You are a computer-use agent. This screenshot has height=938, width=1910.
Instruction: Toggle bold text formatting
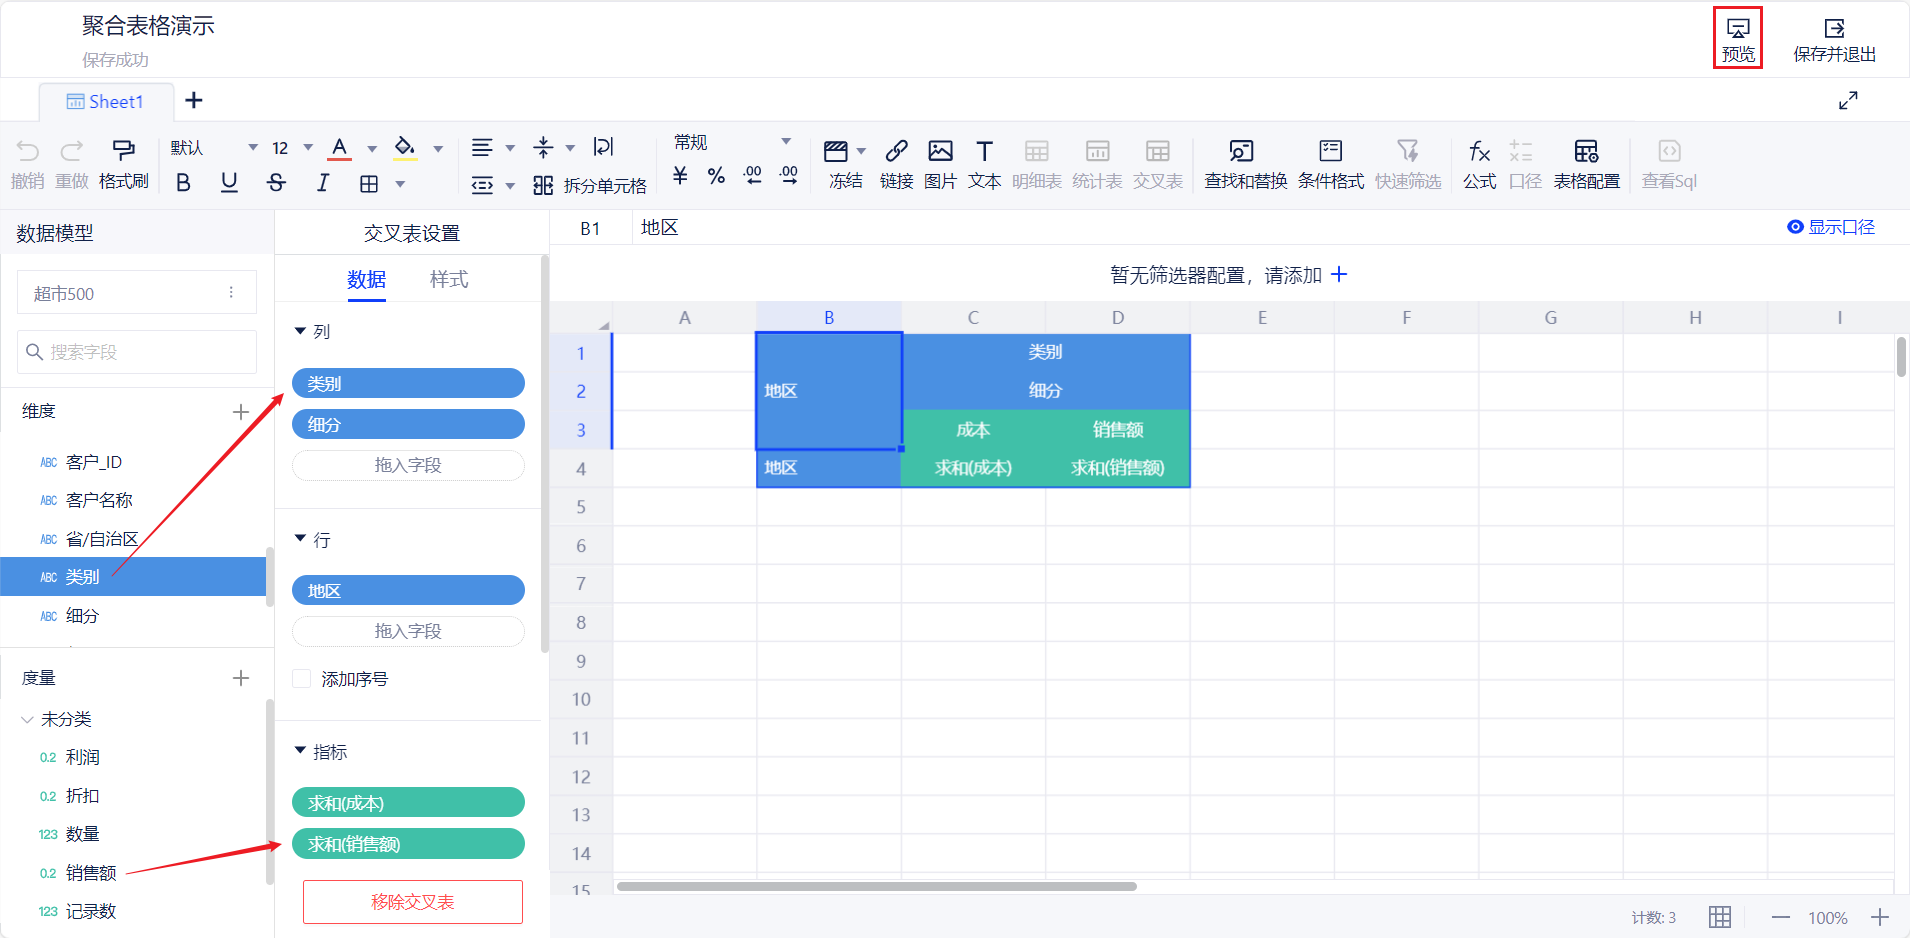(x=183, y=183)
